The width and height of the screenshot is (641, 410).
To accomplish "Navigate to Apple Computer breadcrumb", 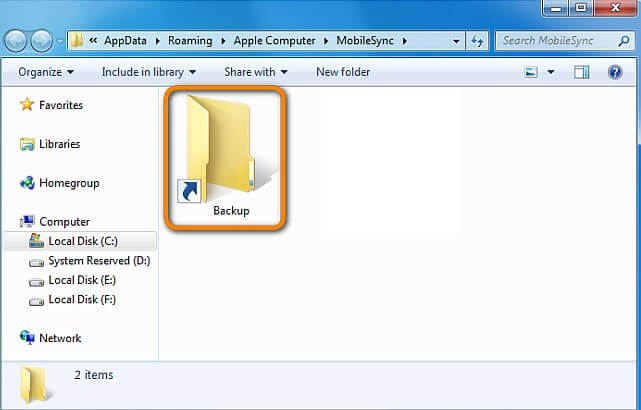I will 274,40.
